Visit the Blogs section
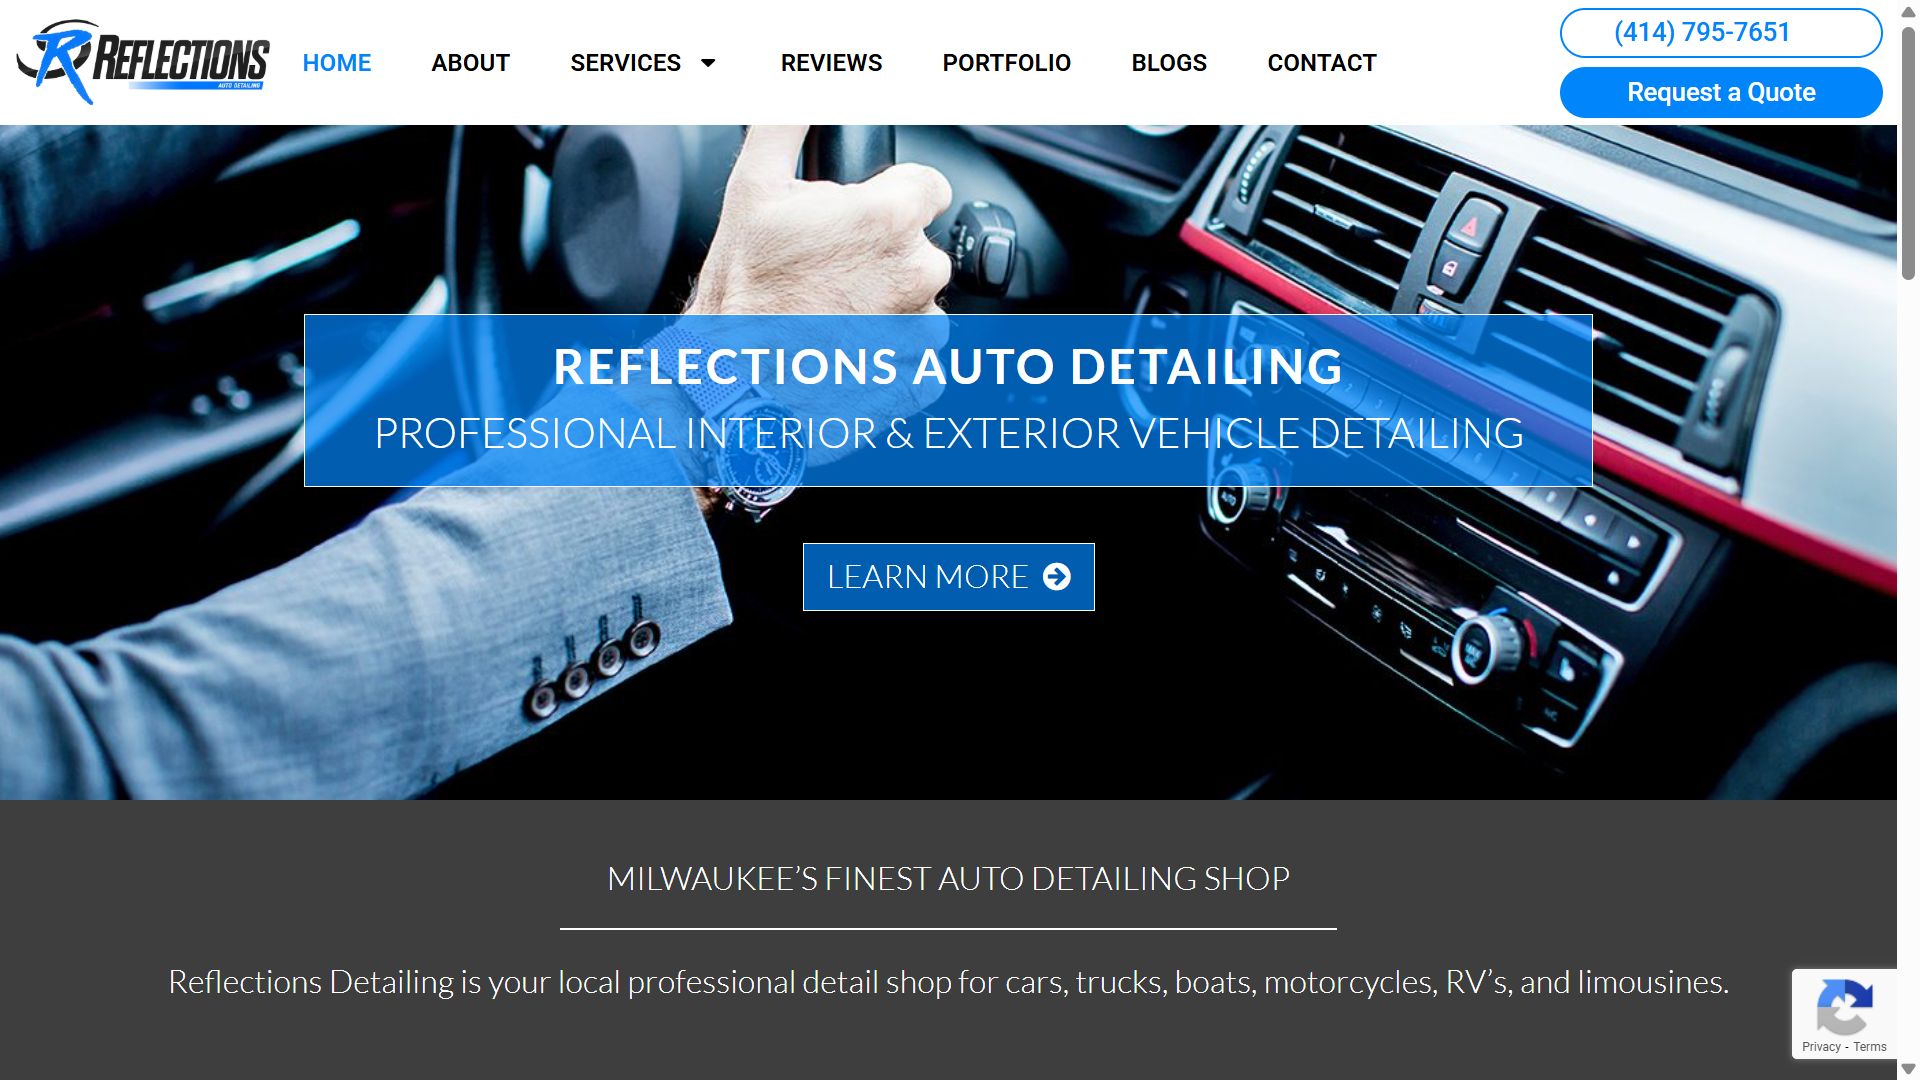This screenshot has height=1080, width=1920. (1169, 63)
